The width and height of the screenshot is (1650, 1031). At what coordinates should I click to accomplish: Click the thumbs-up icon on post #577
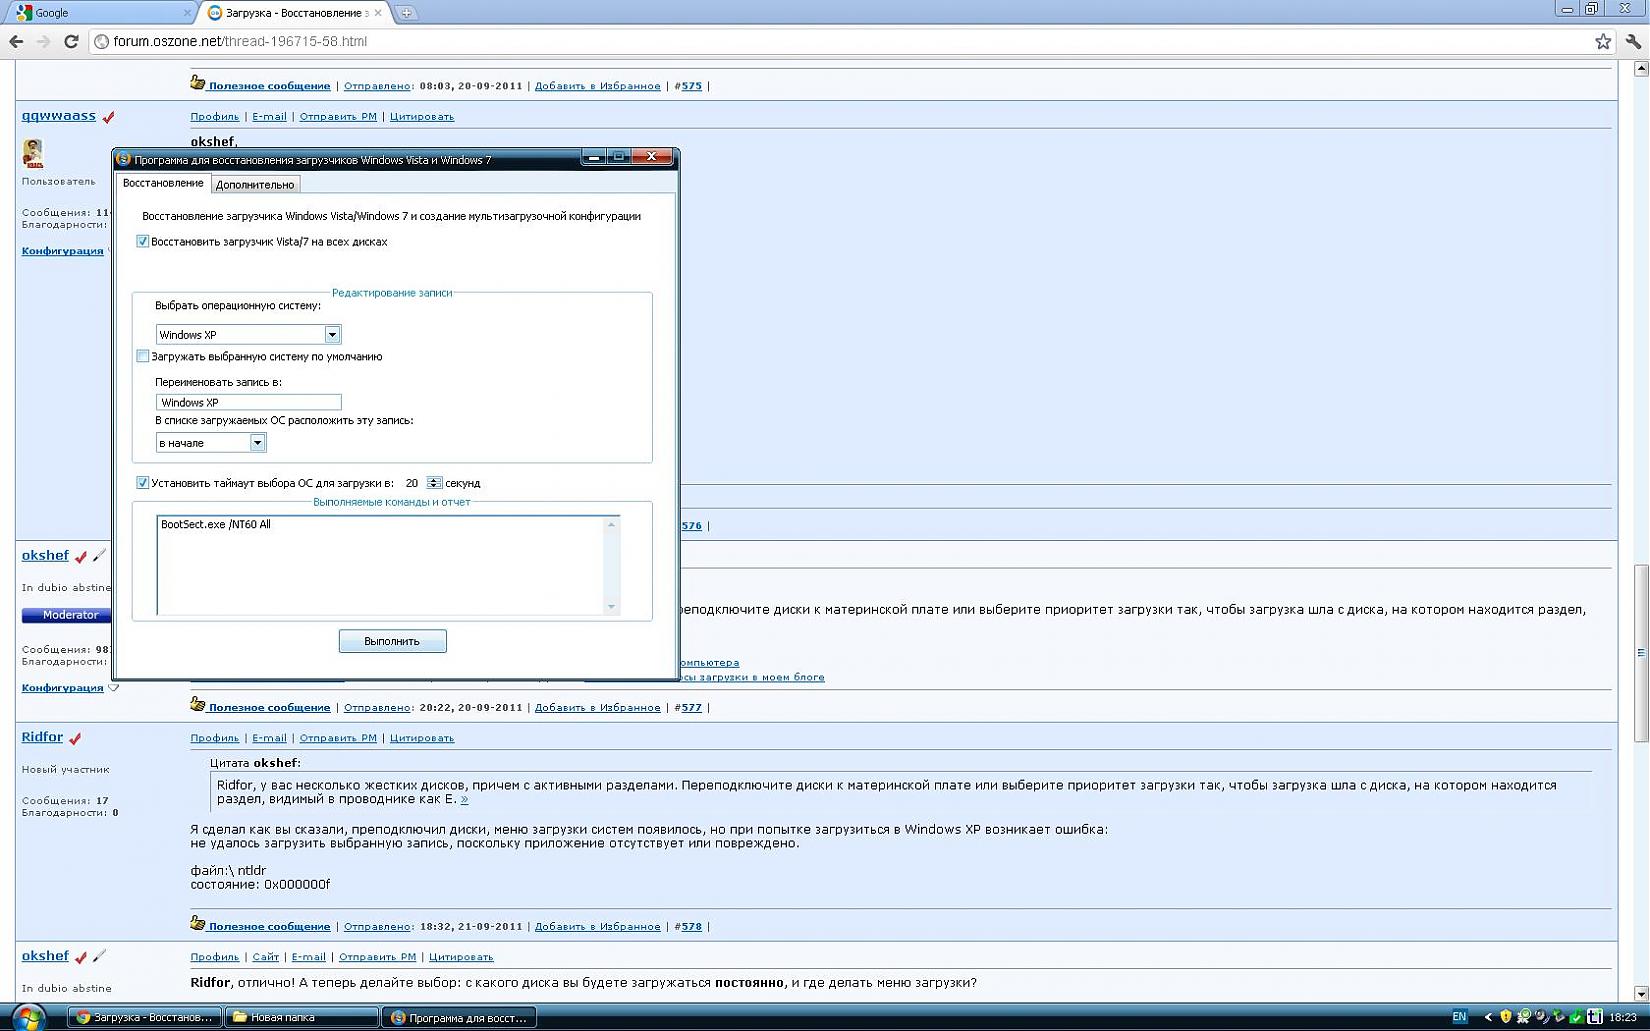(198, 705)
